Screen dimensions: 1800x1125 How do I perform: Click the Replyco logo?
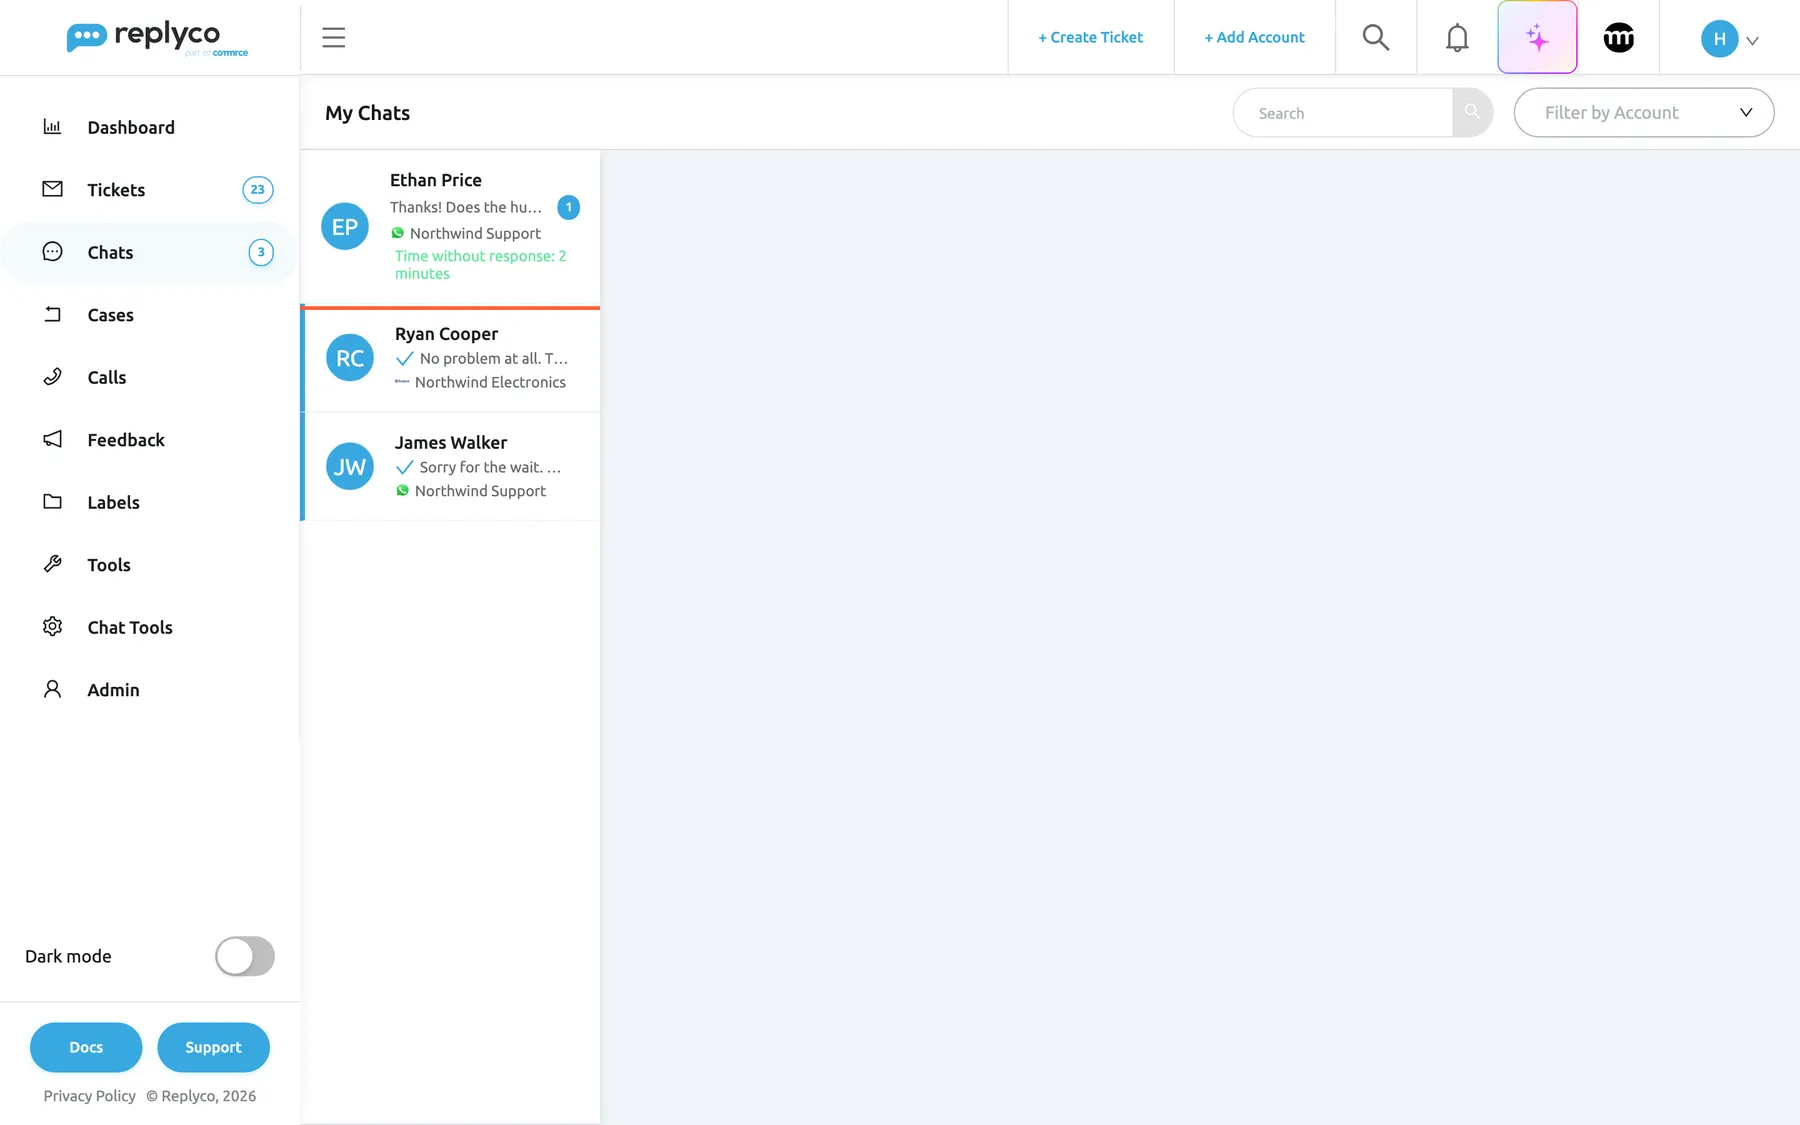pyautogui.click(x=157, y=38)
